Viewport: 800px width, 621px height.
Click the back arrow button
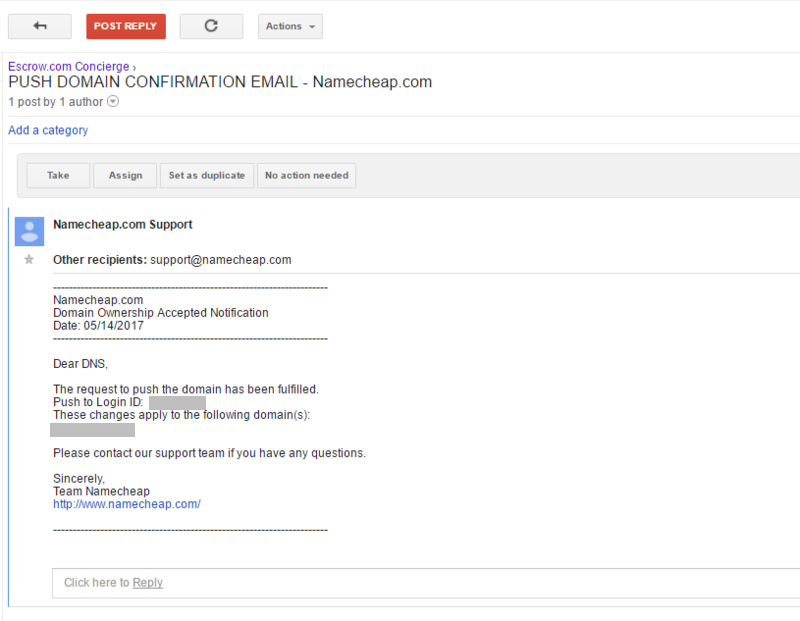(39, 26)
